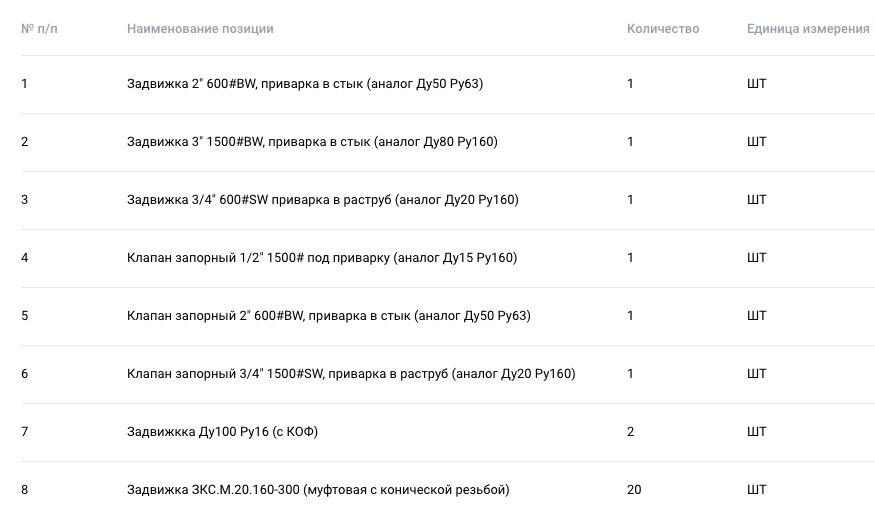Select the "Количество" column header
Screen dimensions: 875x512
point(663,29)
